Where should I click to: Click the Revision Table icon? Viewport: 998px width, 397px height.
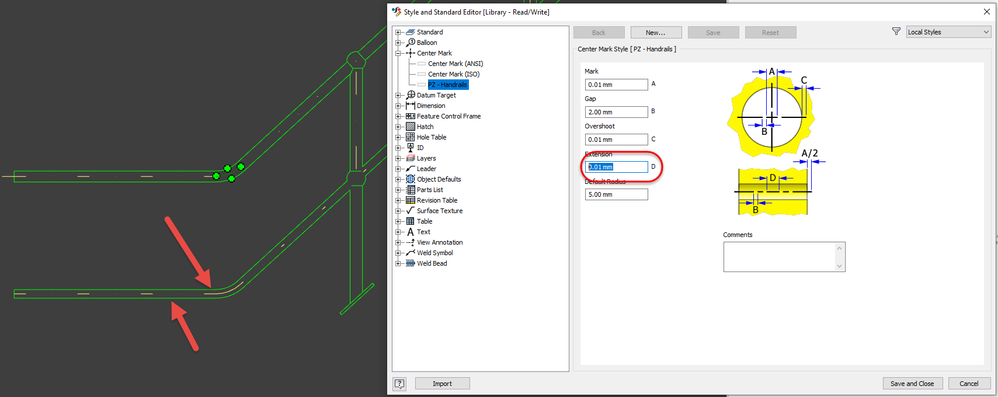coord(410,200)
